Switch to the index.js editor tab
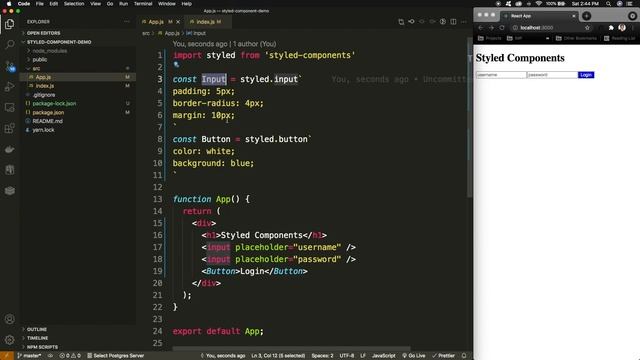This screenshot has height=360, width=640. pos(207,22)
